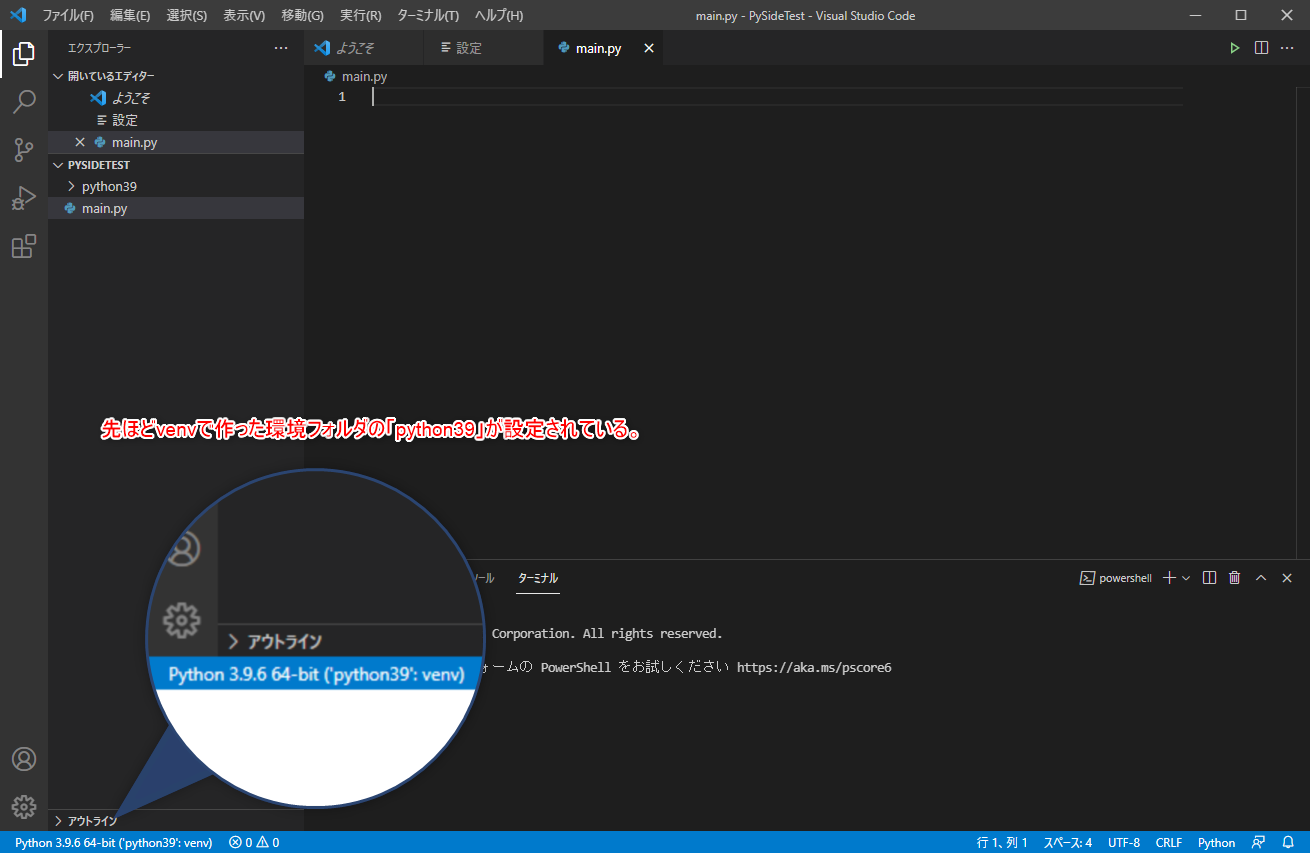Open the ファイル(F) menu
Viewport: 1310px width, 853px height.
click(x=68, y=15)
